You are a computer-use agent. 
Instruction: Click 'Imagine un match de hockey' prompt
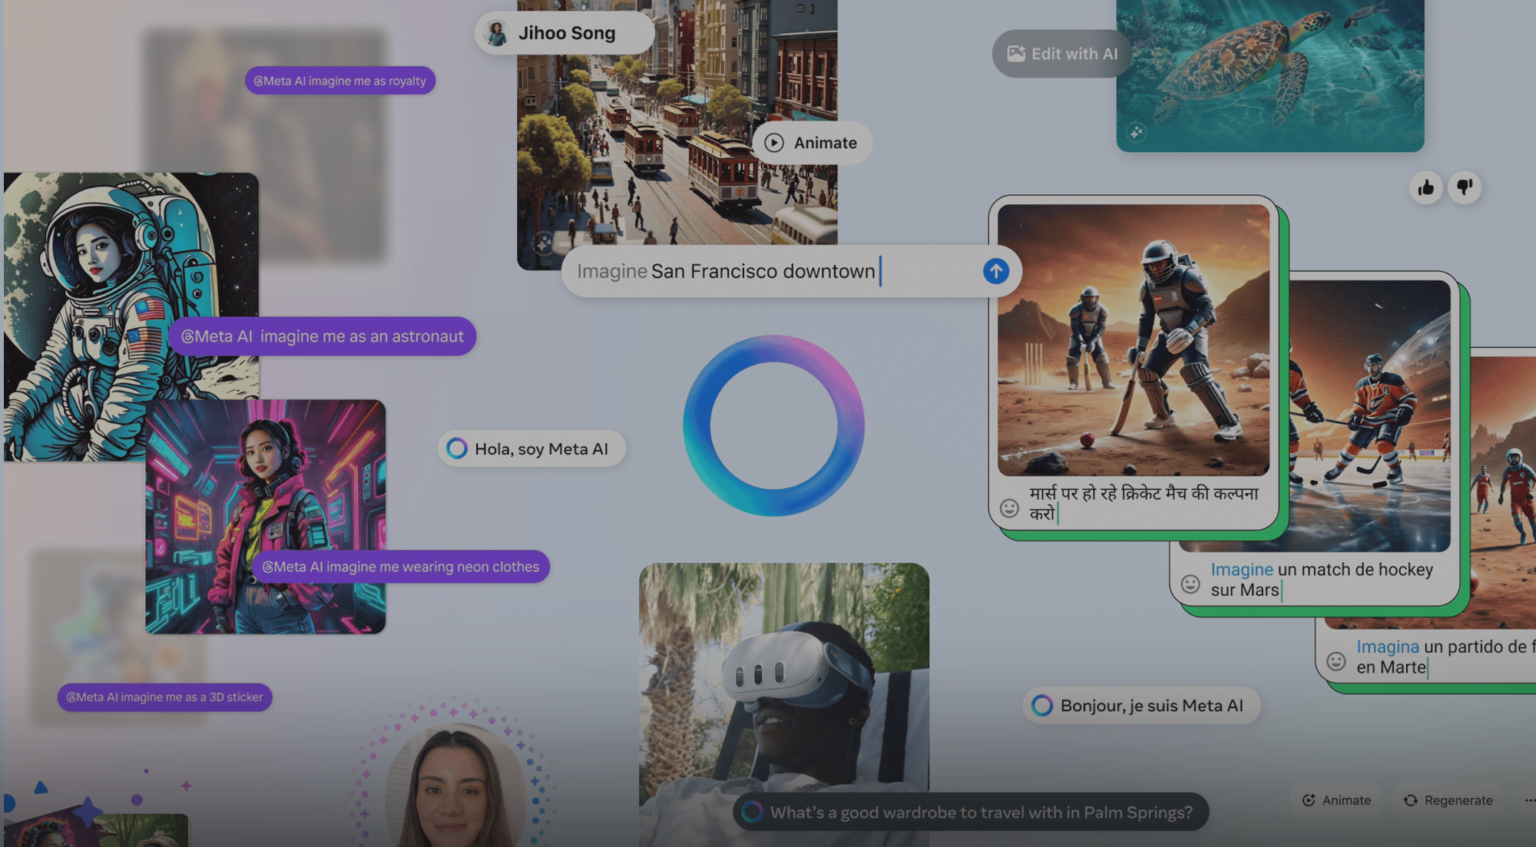(1322, 579)
